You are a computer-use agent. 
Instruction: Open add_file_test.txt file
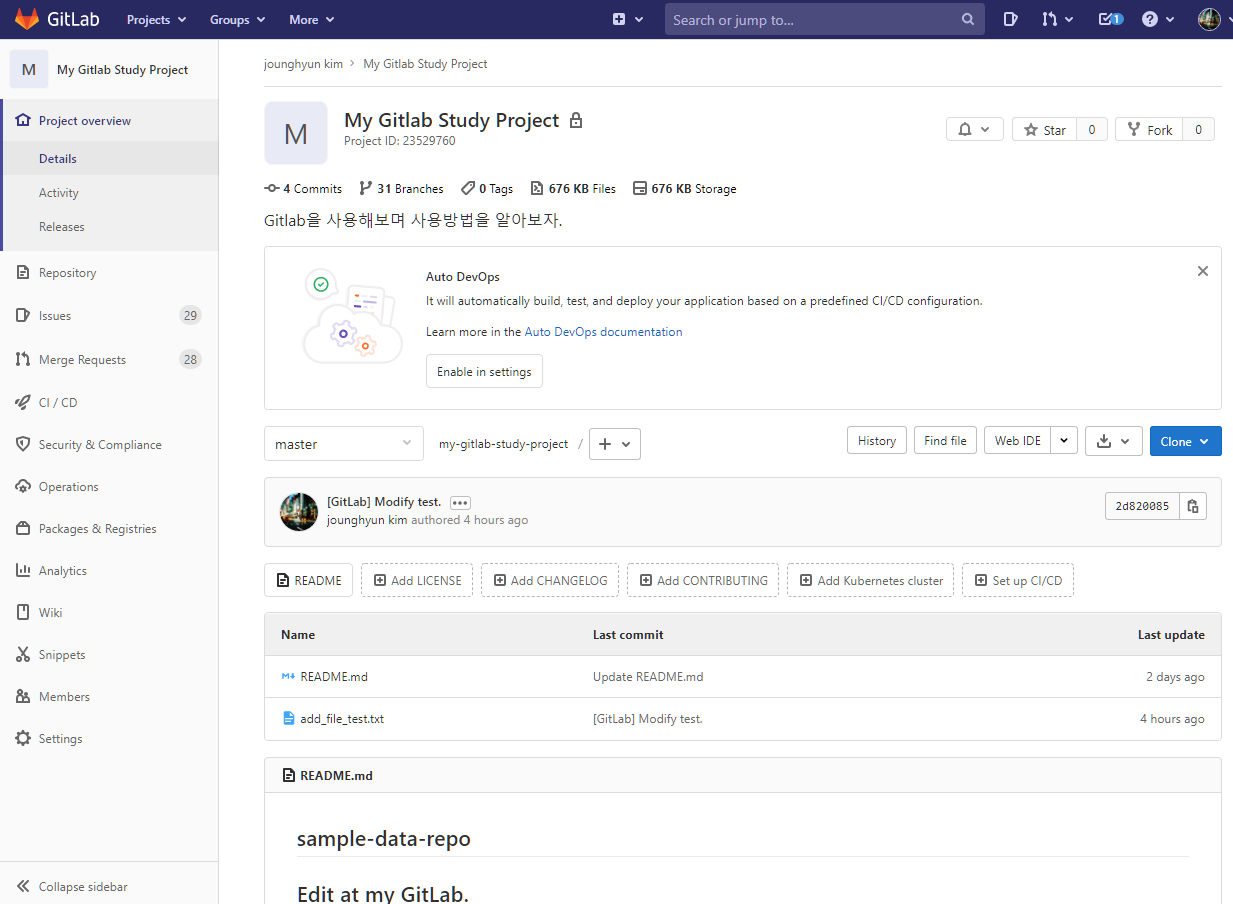pyautogui.click(x=342, y=718)
